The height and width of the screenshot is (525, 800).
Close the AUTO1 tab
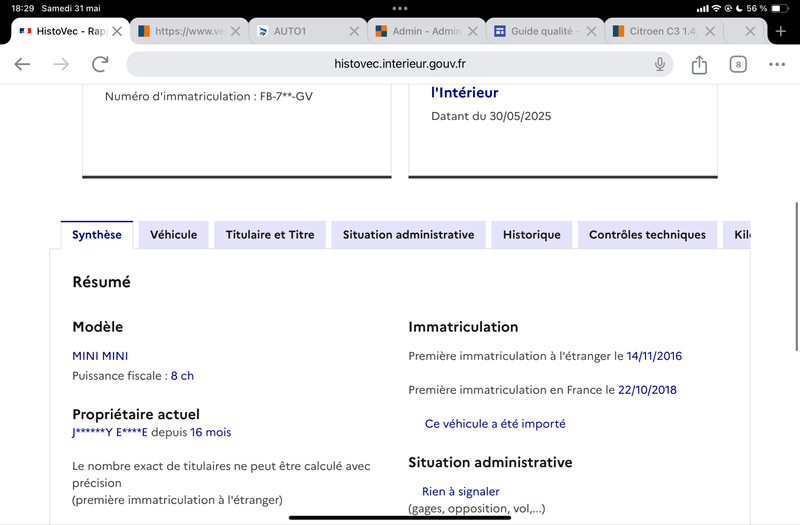click(354, 31)
